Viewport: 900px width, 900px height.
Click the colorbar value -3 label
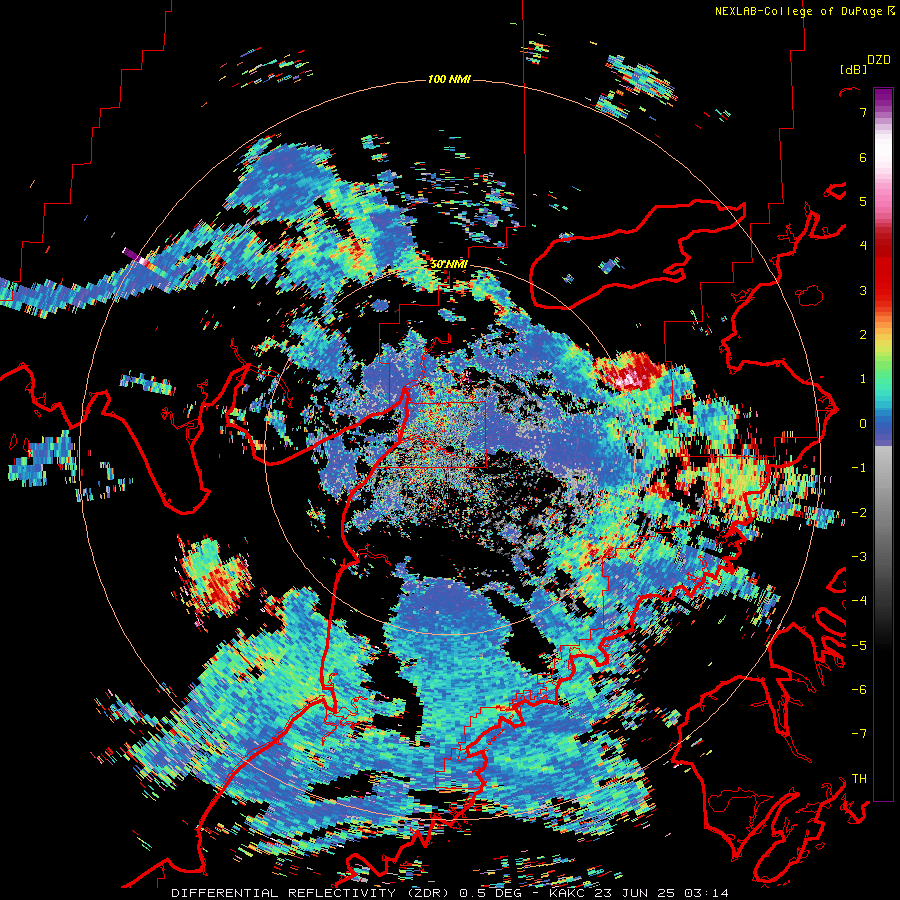[859, 557]
